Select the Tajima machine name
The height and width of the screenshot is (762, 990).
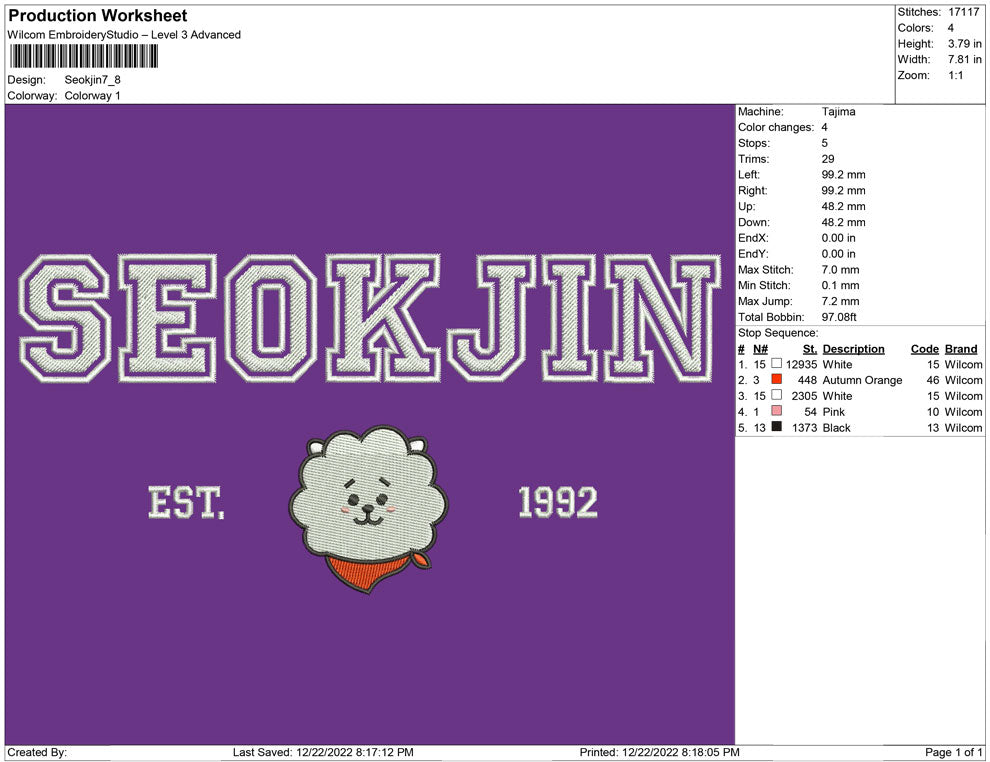(x=838, y=111)
